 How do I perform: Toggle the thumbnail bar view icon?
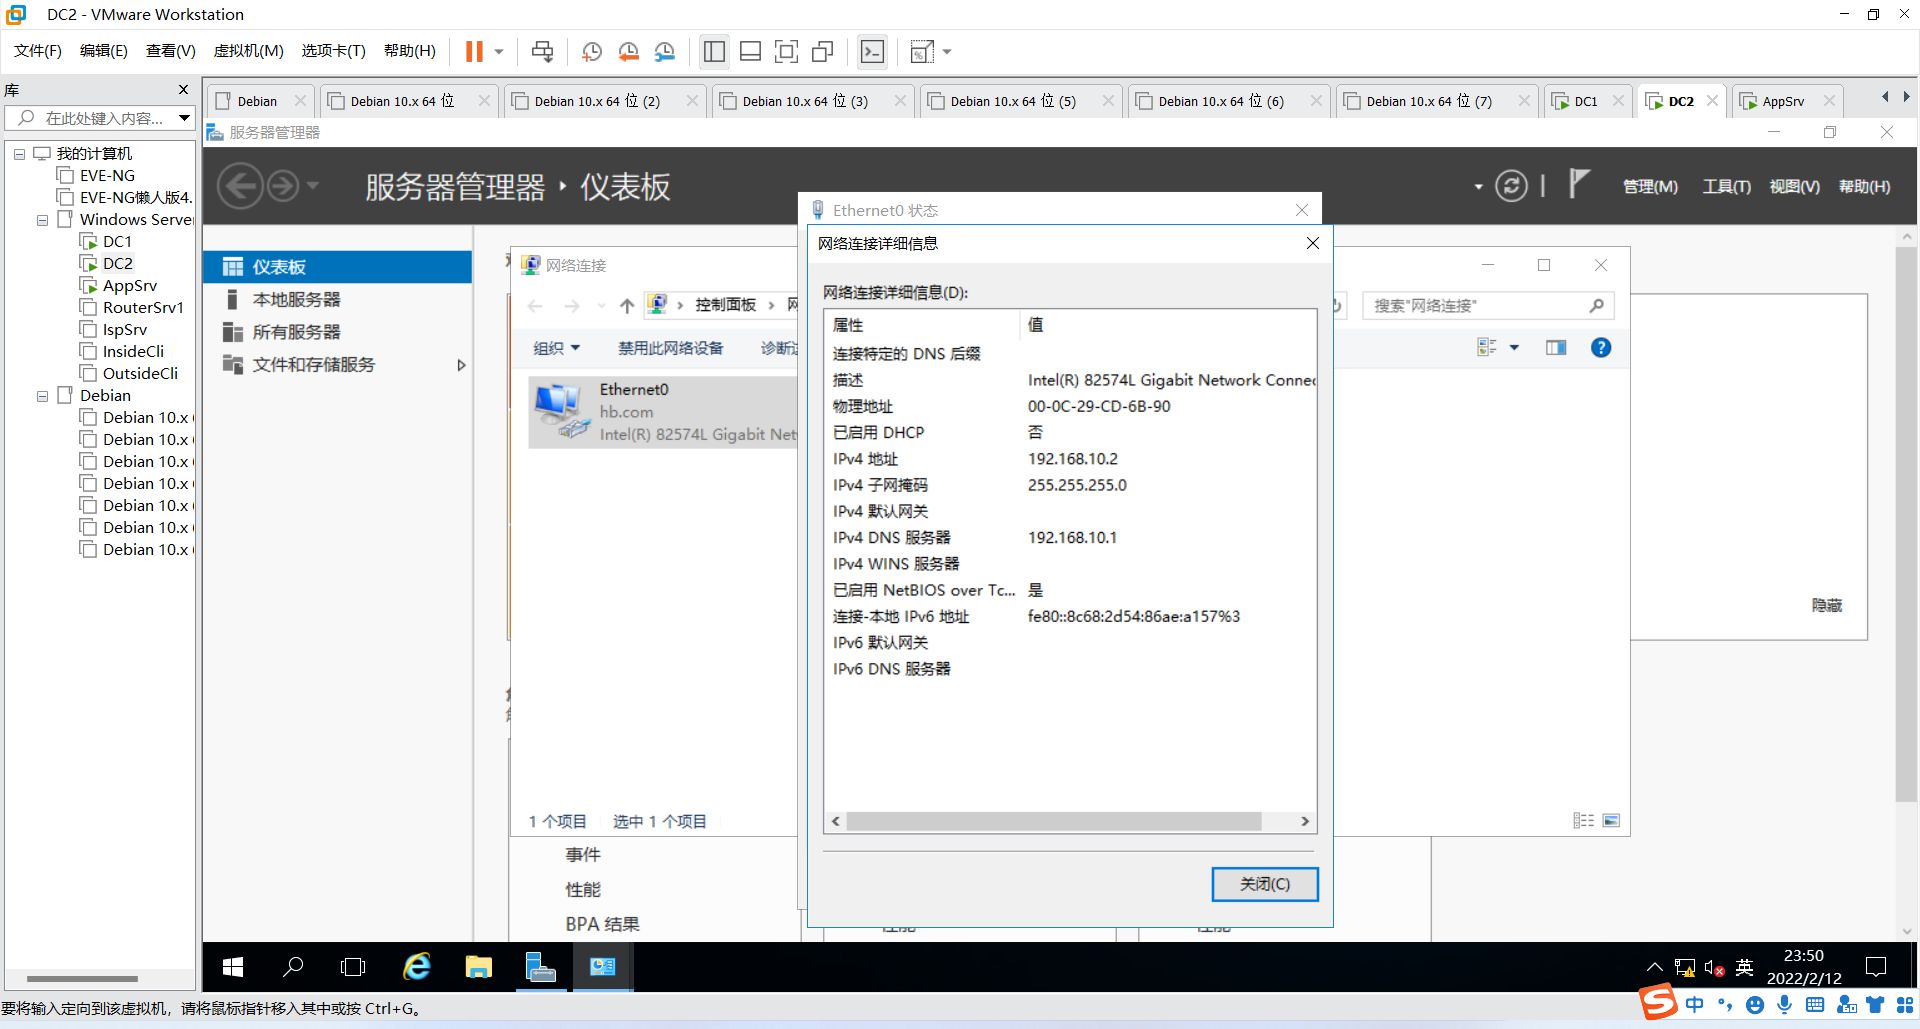[750, 51]
